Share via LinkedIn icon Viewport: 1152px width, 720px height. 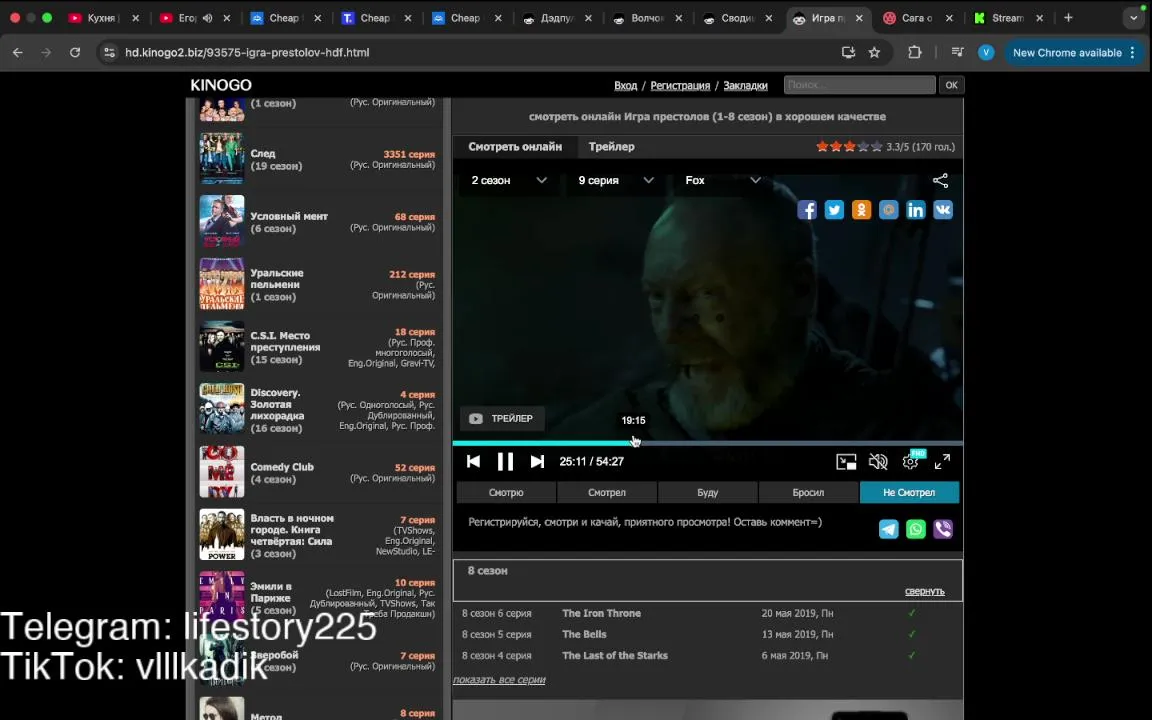click(915, 210)
